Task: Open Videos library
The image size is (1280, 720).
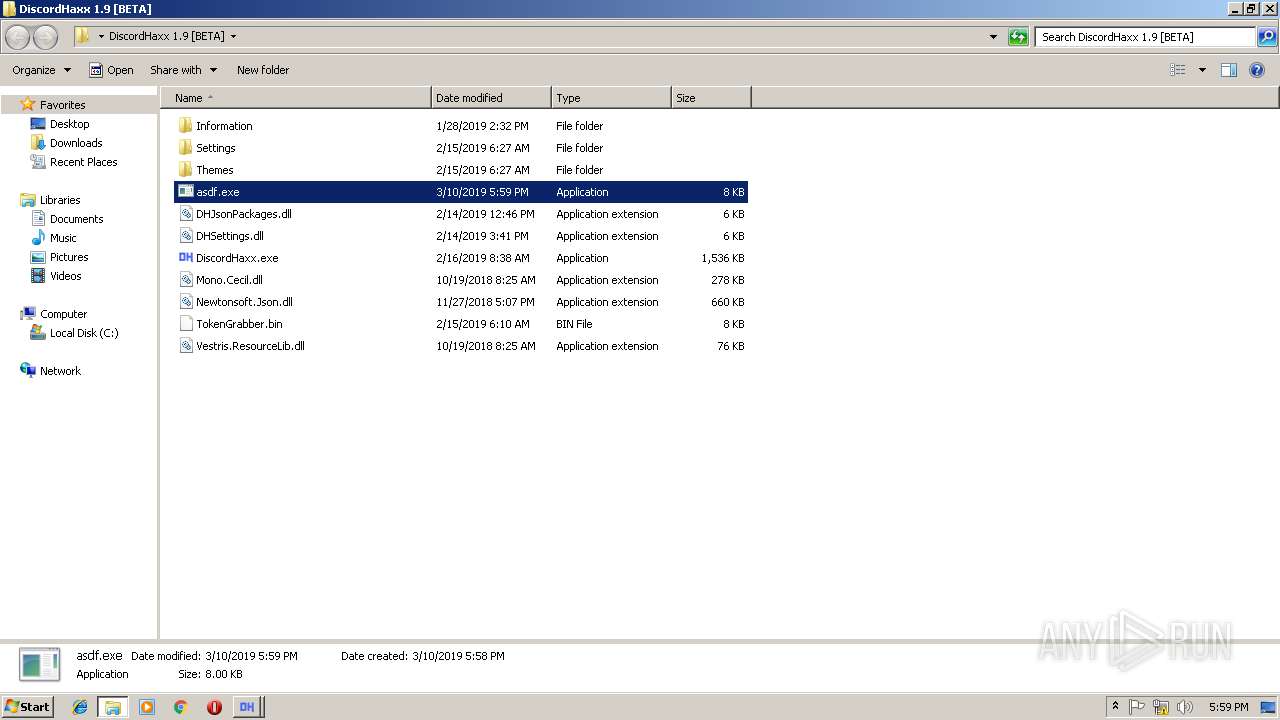Action: click(x=65, y=276)
